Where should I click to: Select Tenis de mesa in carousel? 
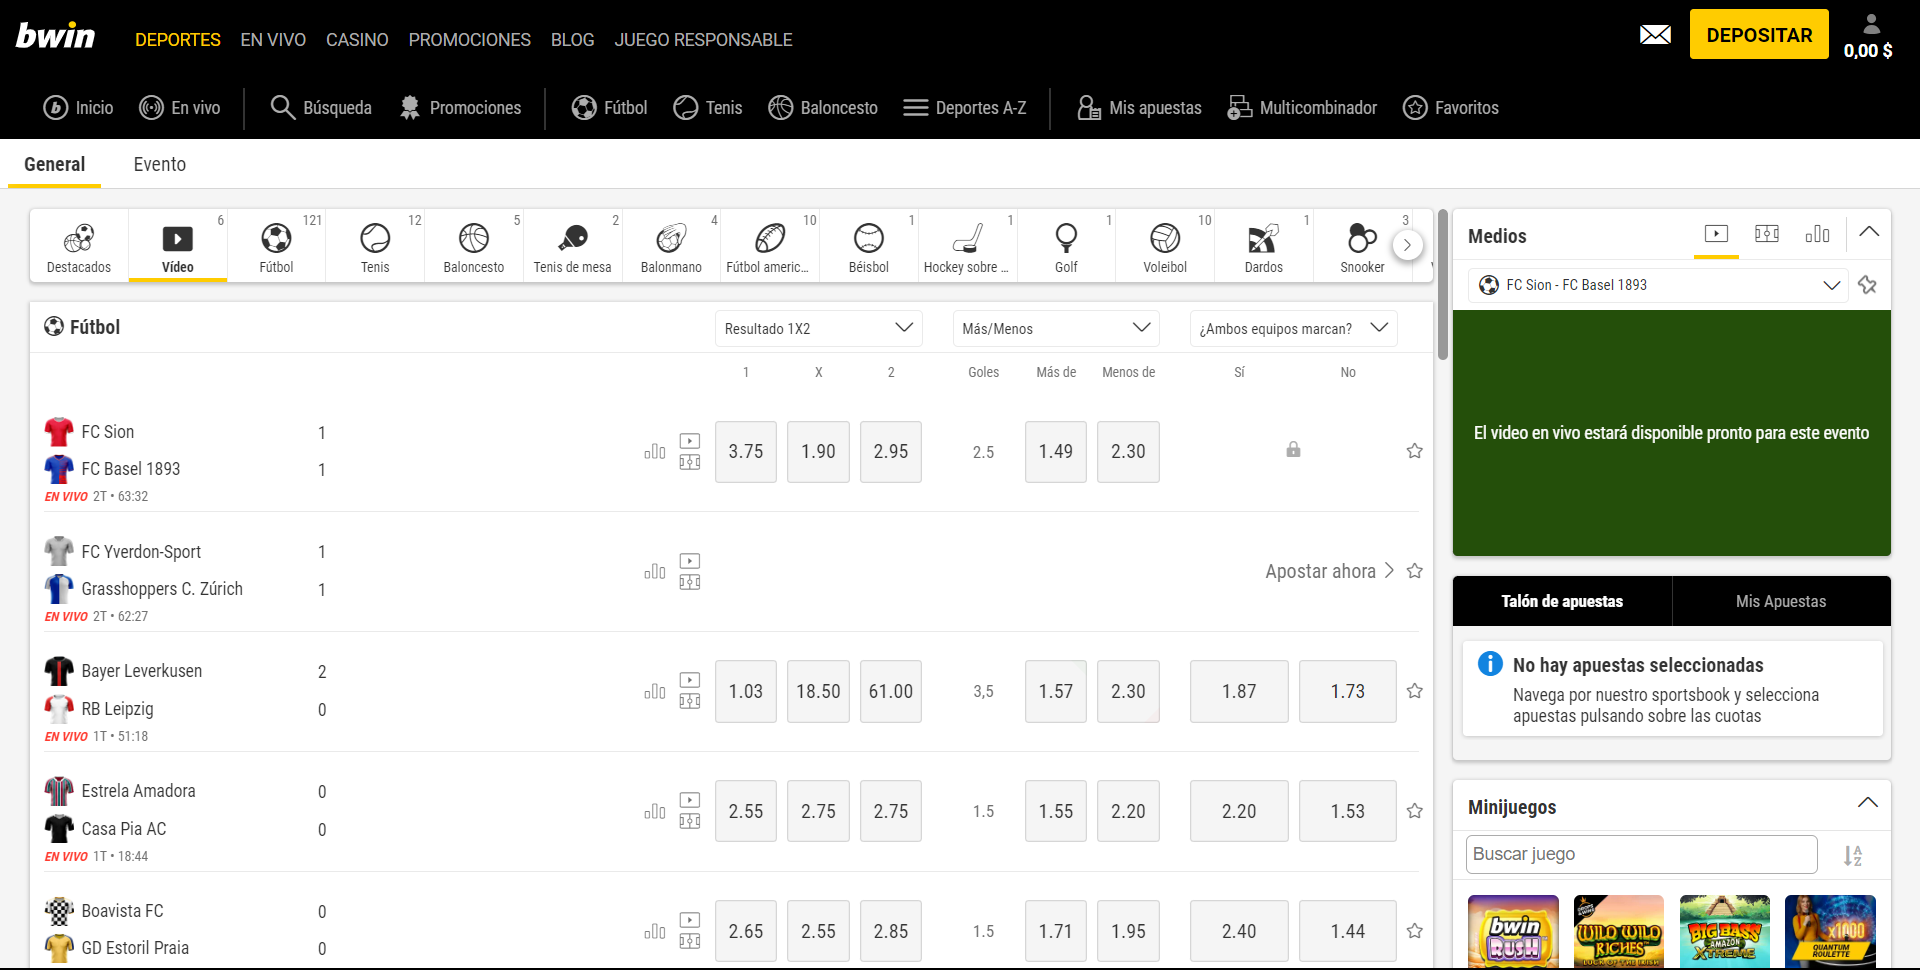coord(572,246)
